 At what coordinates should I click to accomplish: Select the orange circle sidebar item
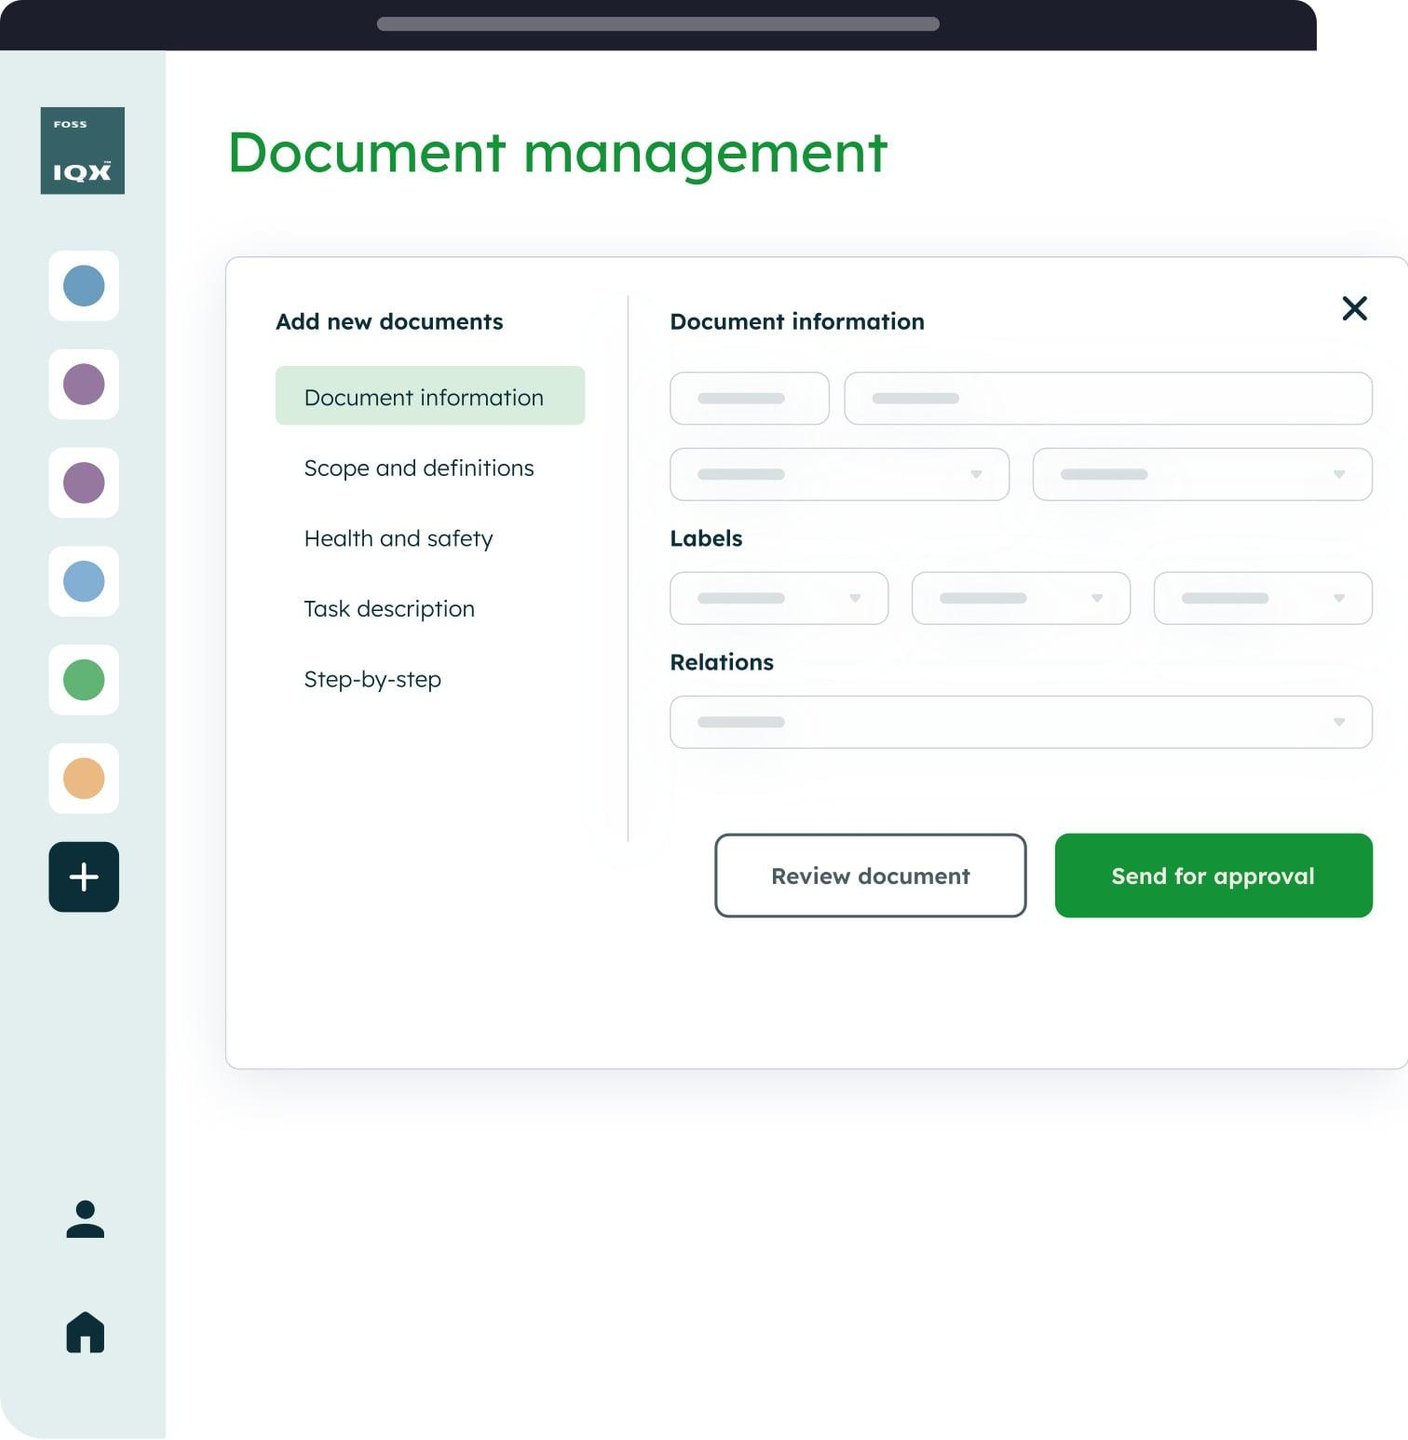tap(84, 779)
